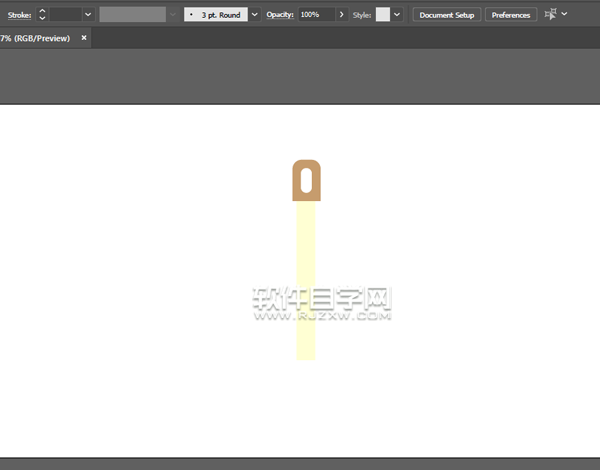Click the Document Setup button
Viewport: 600px width, 470px height.
click(446, 15)
